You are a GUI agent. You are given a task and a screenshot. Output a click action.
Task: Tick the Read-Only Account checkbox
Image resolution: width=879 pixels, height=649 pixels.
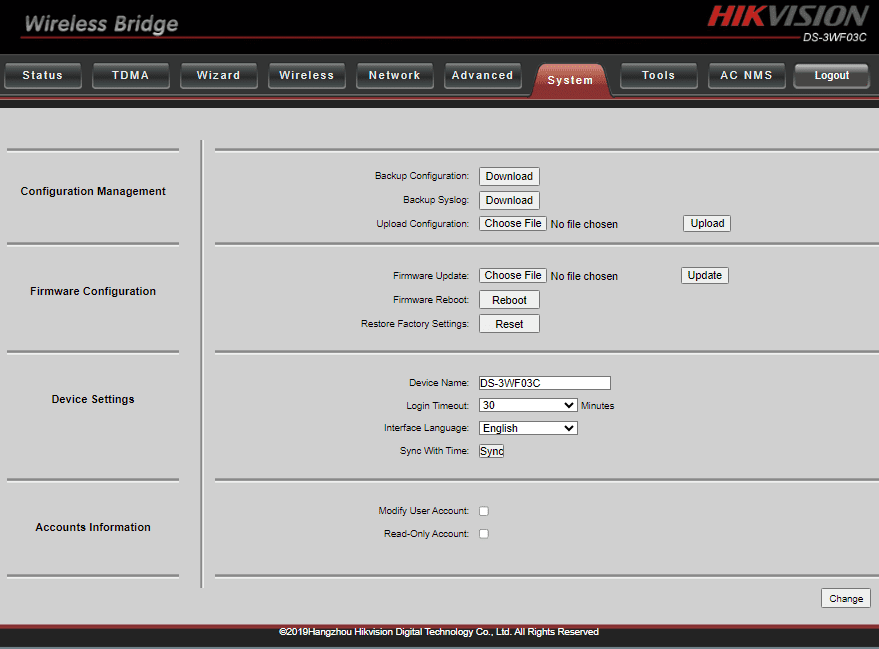pyautogui.click(x=484, y=534)
